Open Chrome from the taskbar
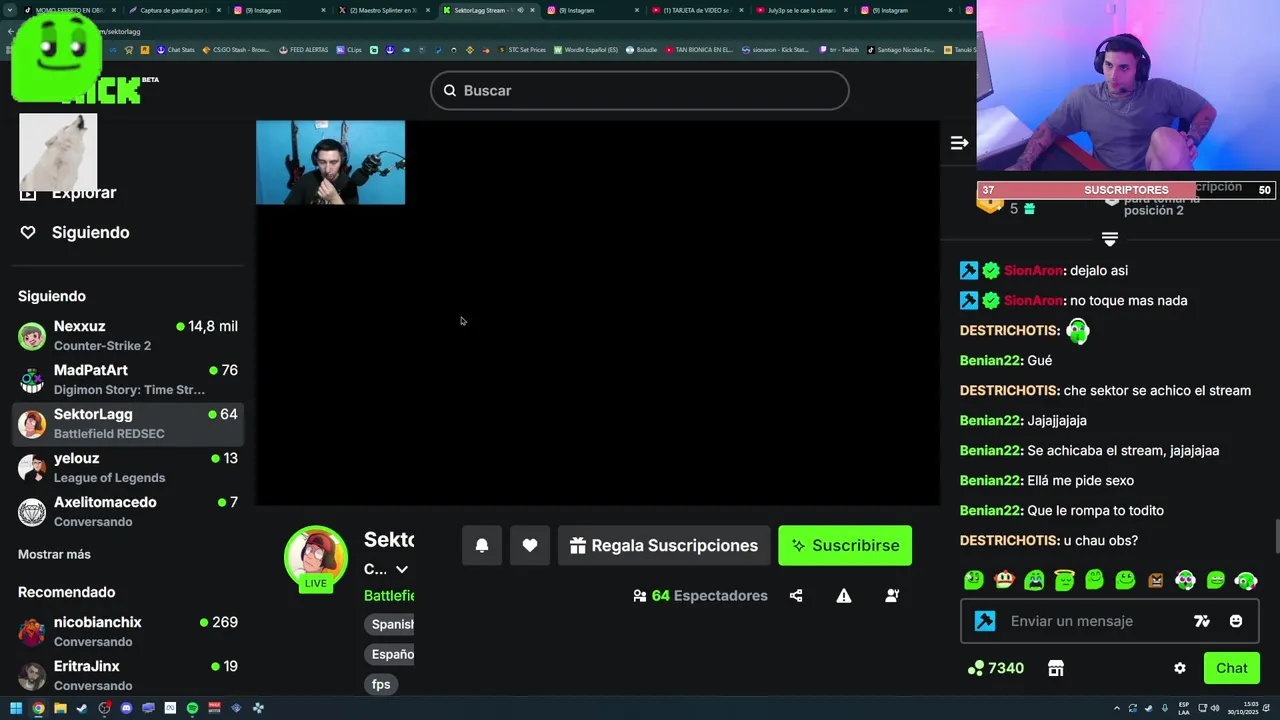Screen dimensions: 1280x720 point(38,708)
